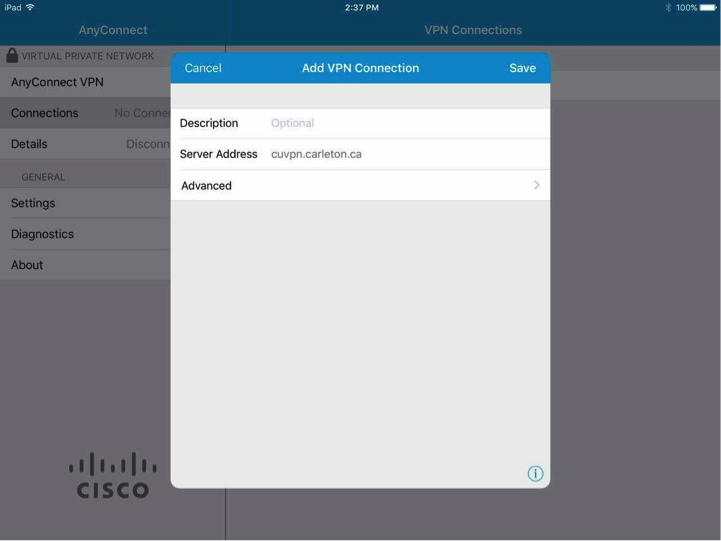721x541 pixels.
Task: Click the Bluetooth status icon
Action: pyautogui.click(x=668, y=8)
